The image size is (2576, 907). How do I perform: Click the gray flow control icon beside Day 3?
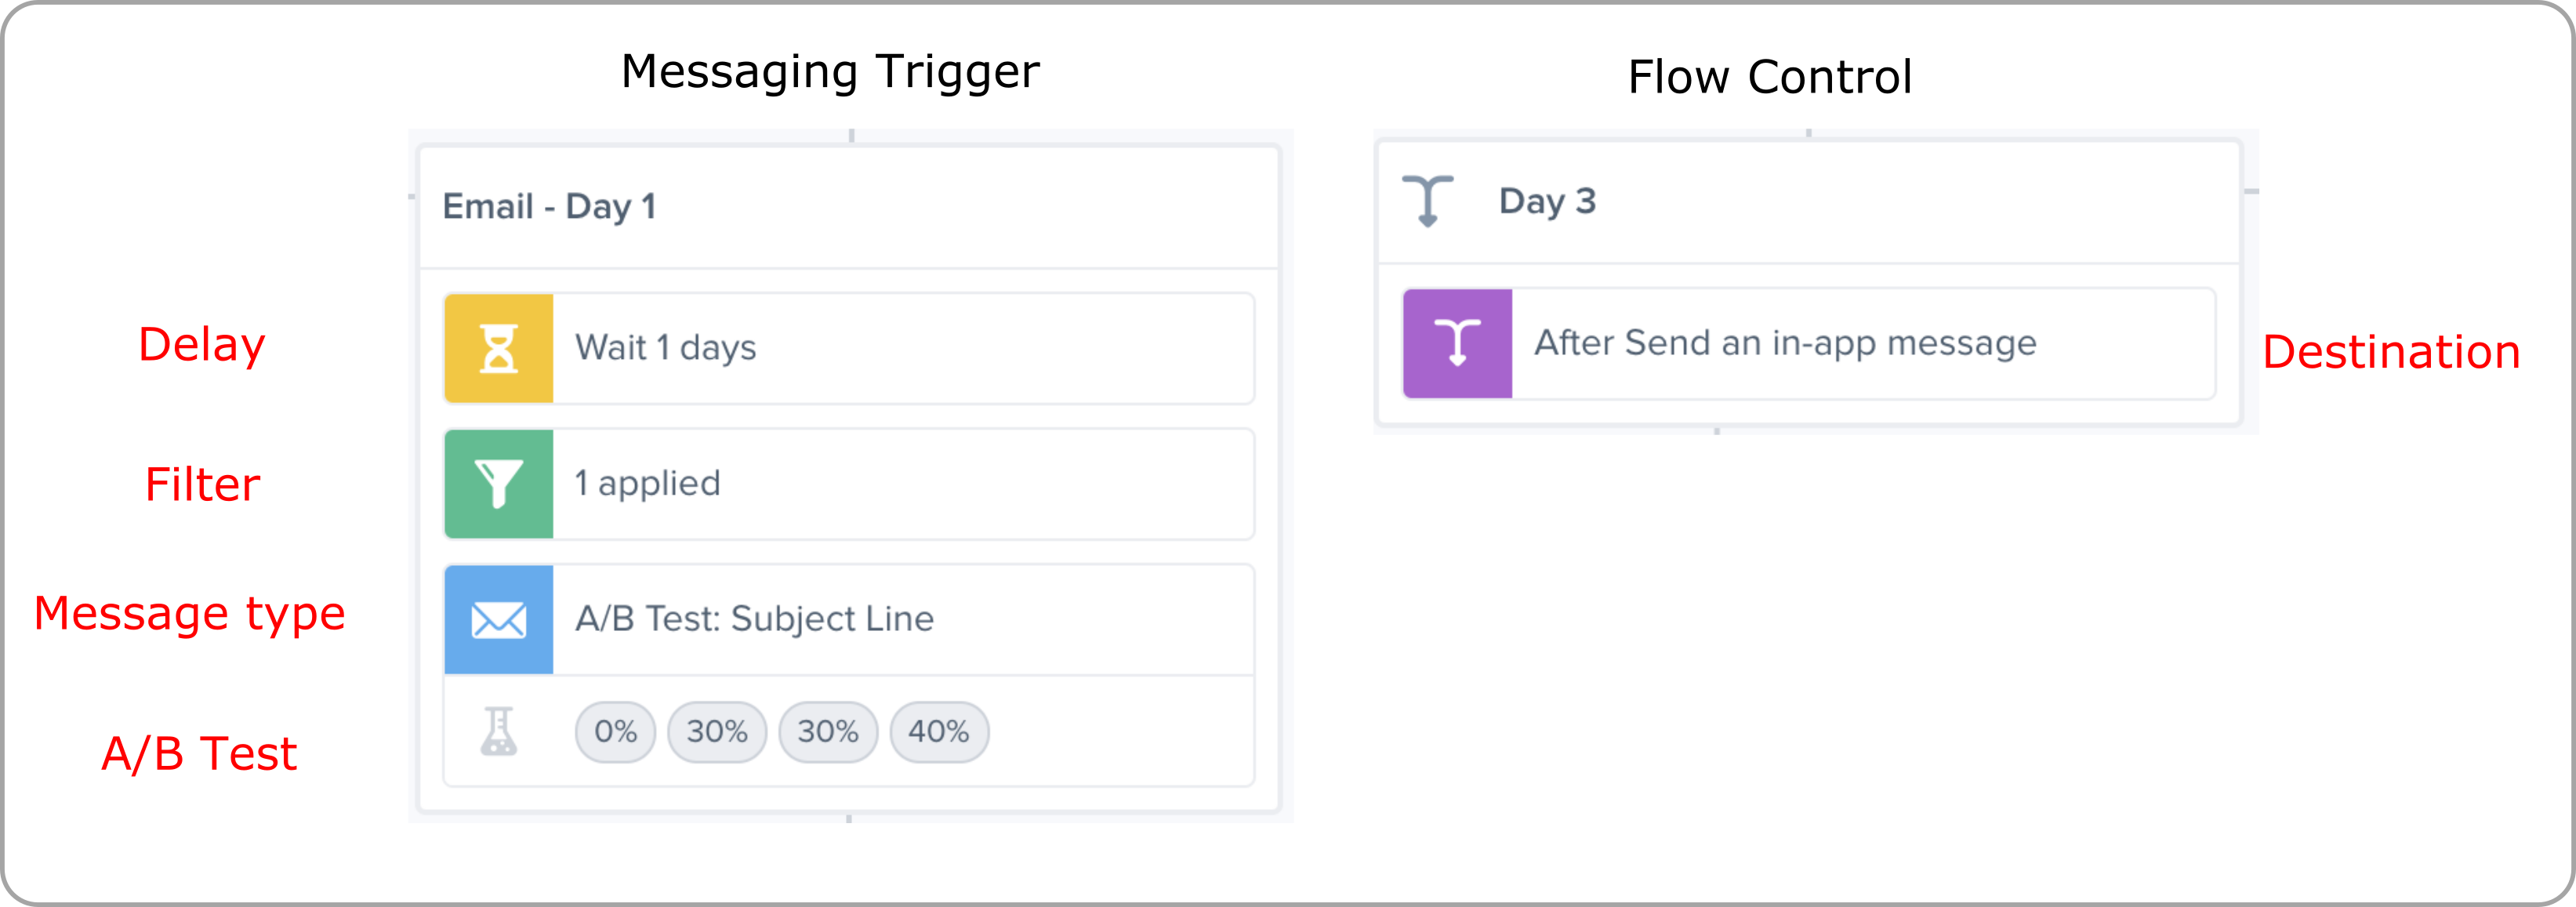[x=1428, y=200]
